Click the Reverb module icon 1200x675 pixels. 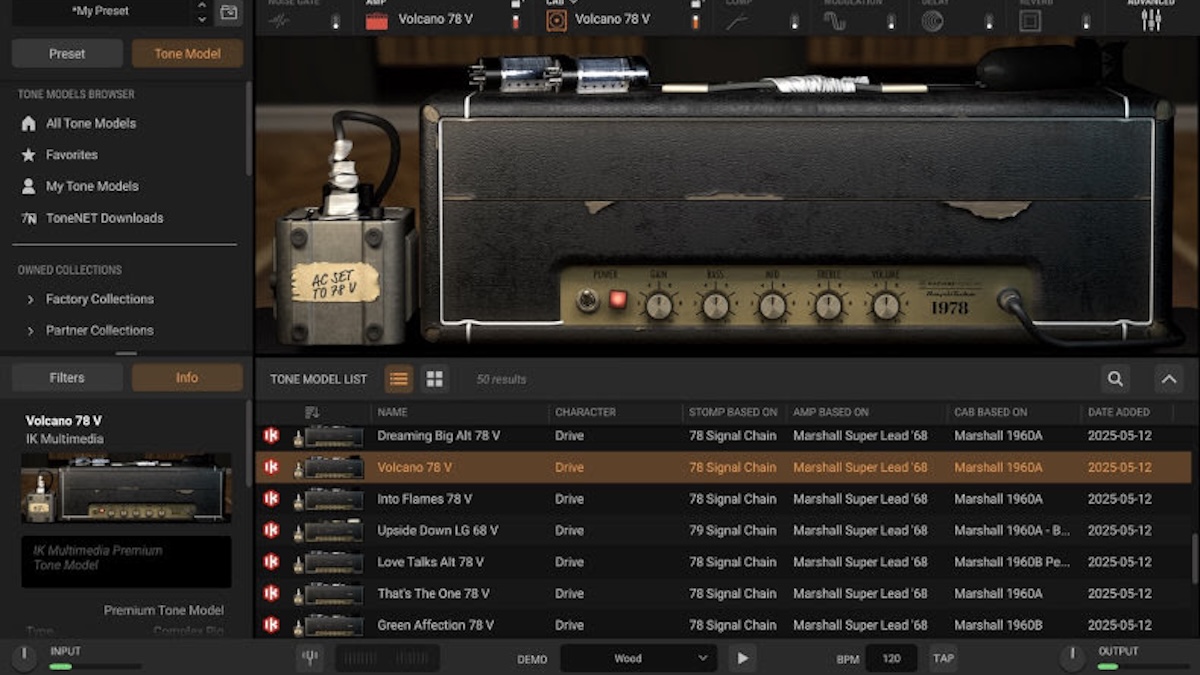pos(1030,21)
